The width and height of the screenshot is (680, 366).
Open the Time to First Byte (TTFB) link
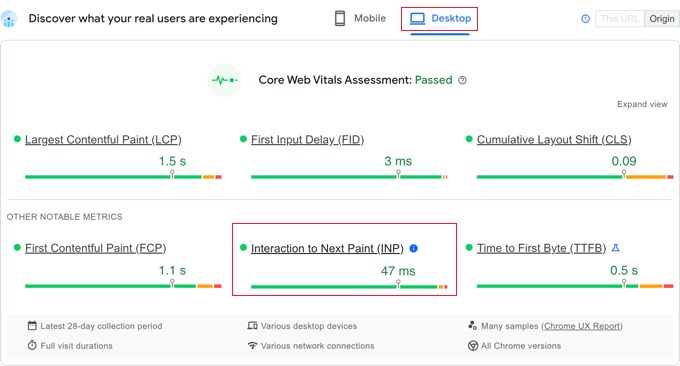click(x=541, y=248)
